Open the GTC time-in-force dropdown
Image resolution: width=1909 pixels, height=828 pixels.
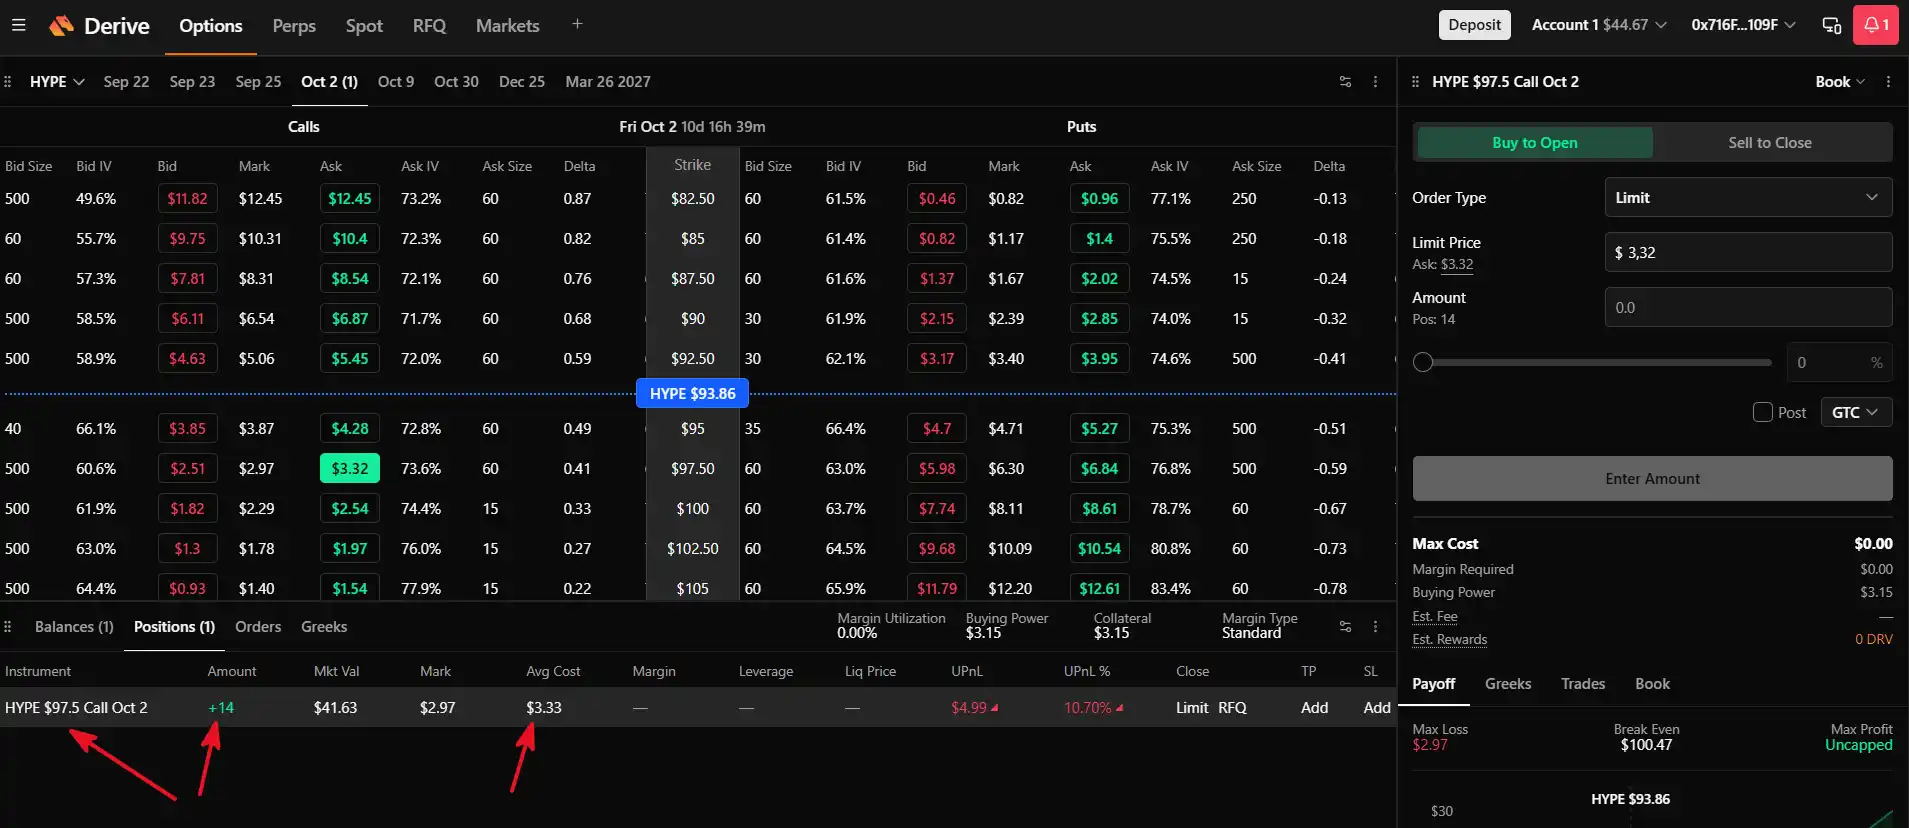(1856, 412)
